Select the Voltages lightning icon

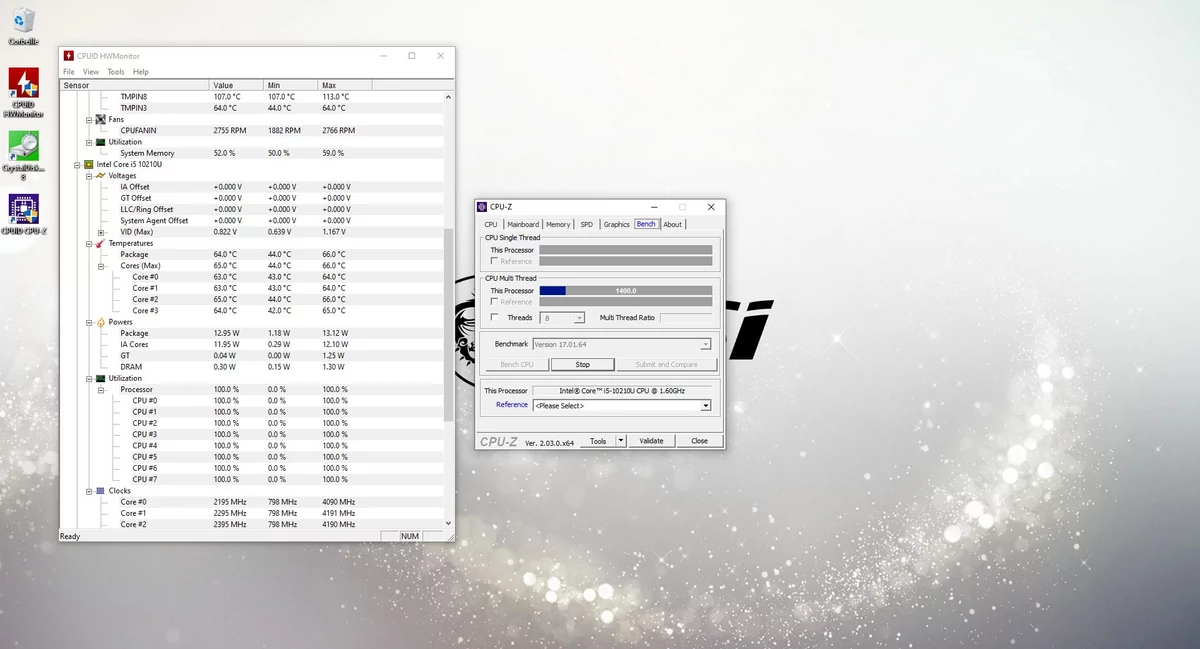[100, 175]
